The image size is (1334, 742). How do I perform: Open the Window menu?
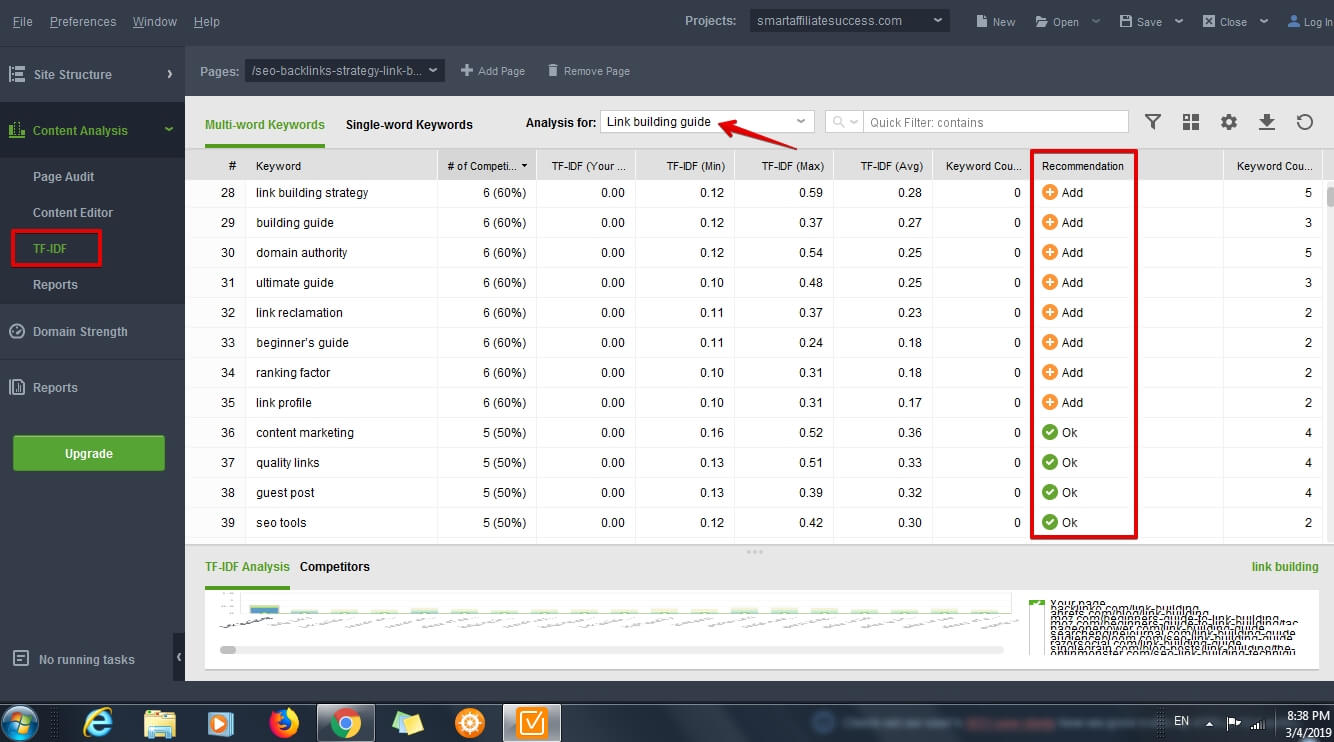coord(155,21)
